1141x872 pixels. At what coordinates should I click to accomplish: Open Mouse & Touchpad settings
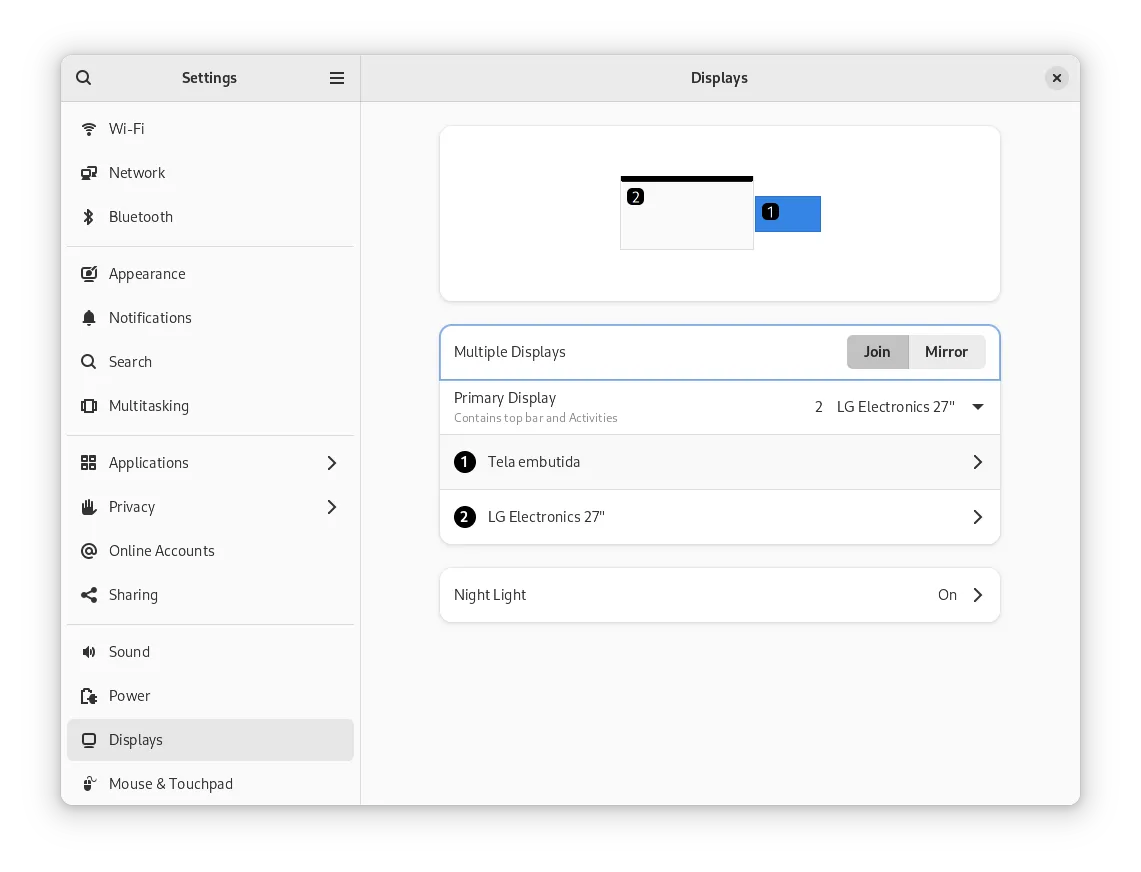point(170,784)
